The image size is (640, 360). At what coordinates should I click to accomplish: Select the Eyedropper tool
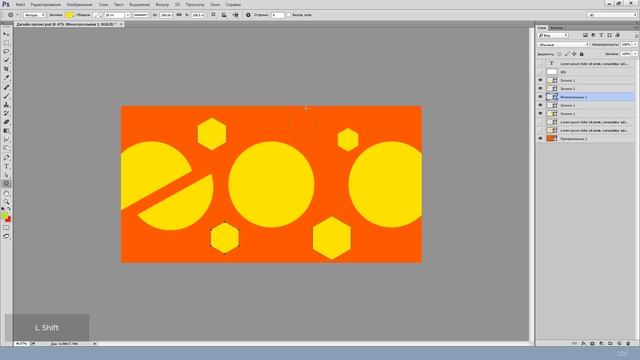6,78
